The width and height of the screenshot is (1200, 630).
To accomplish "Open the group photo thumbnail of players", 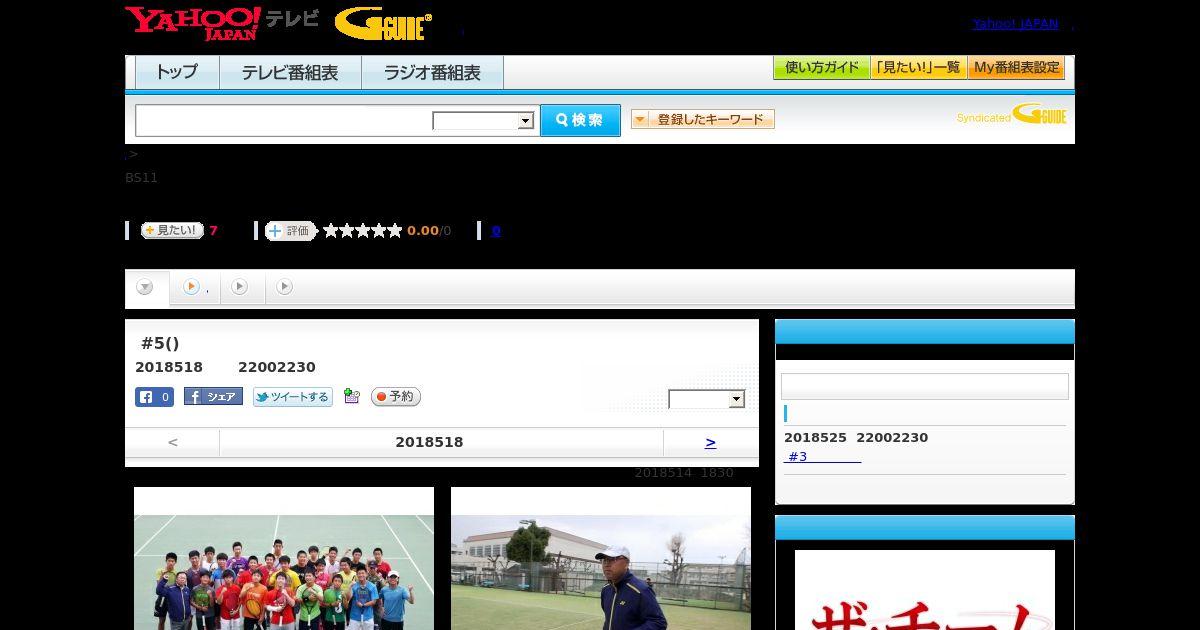I will (x=284, y=559).
